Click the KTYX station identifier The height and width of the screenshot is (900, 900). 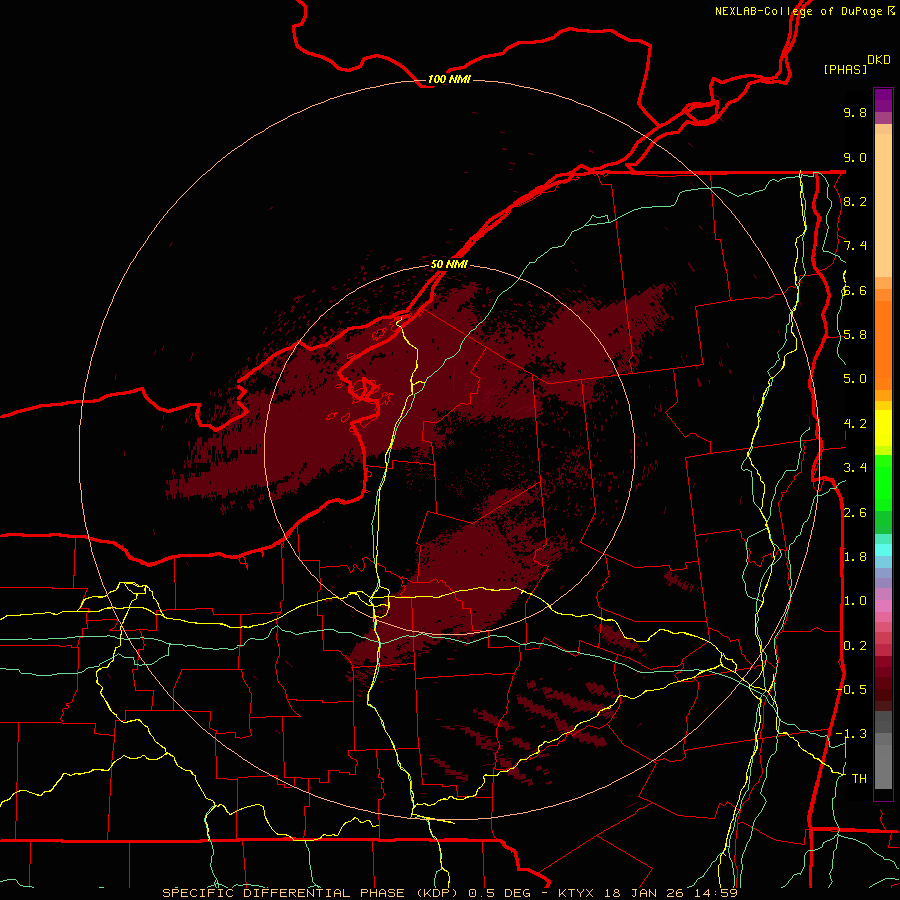577,893
